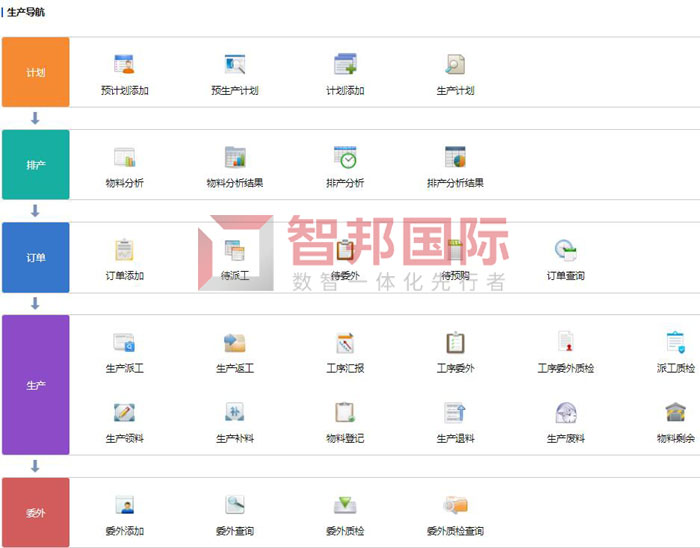
Task: Select the 工序汇报 icon
Action: [x=345, y=344]
